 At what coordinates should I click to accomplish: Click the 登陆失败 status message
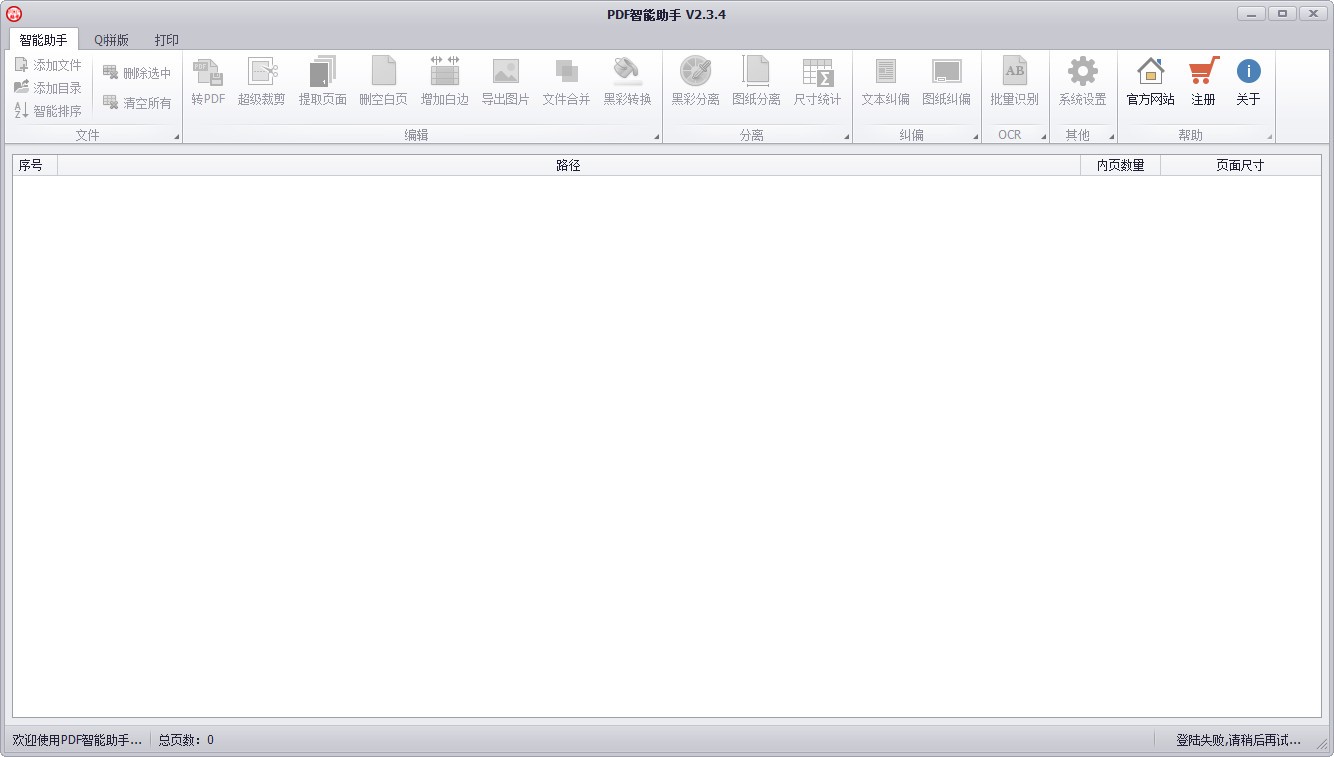point(1238,740)
